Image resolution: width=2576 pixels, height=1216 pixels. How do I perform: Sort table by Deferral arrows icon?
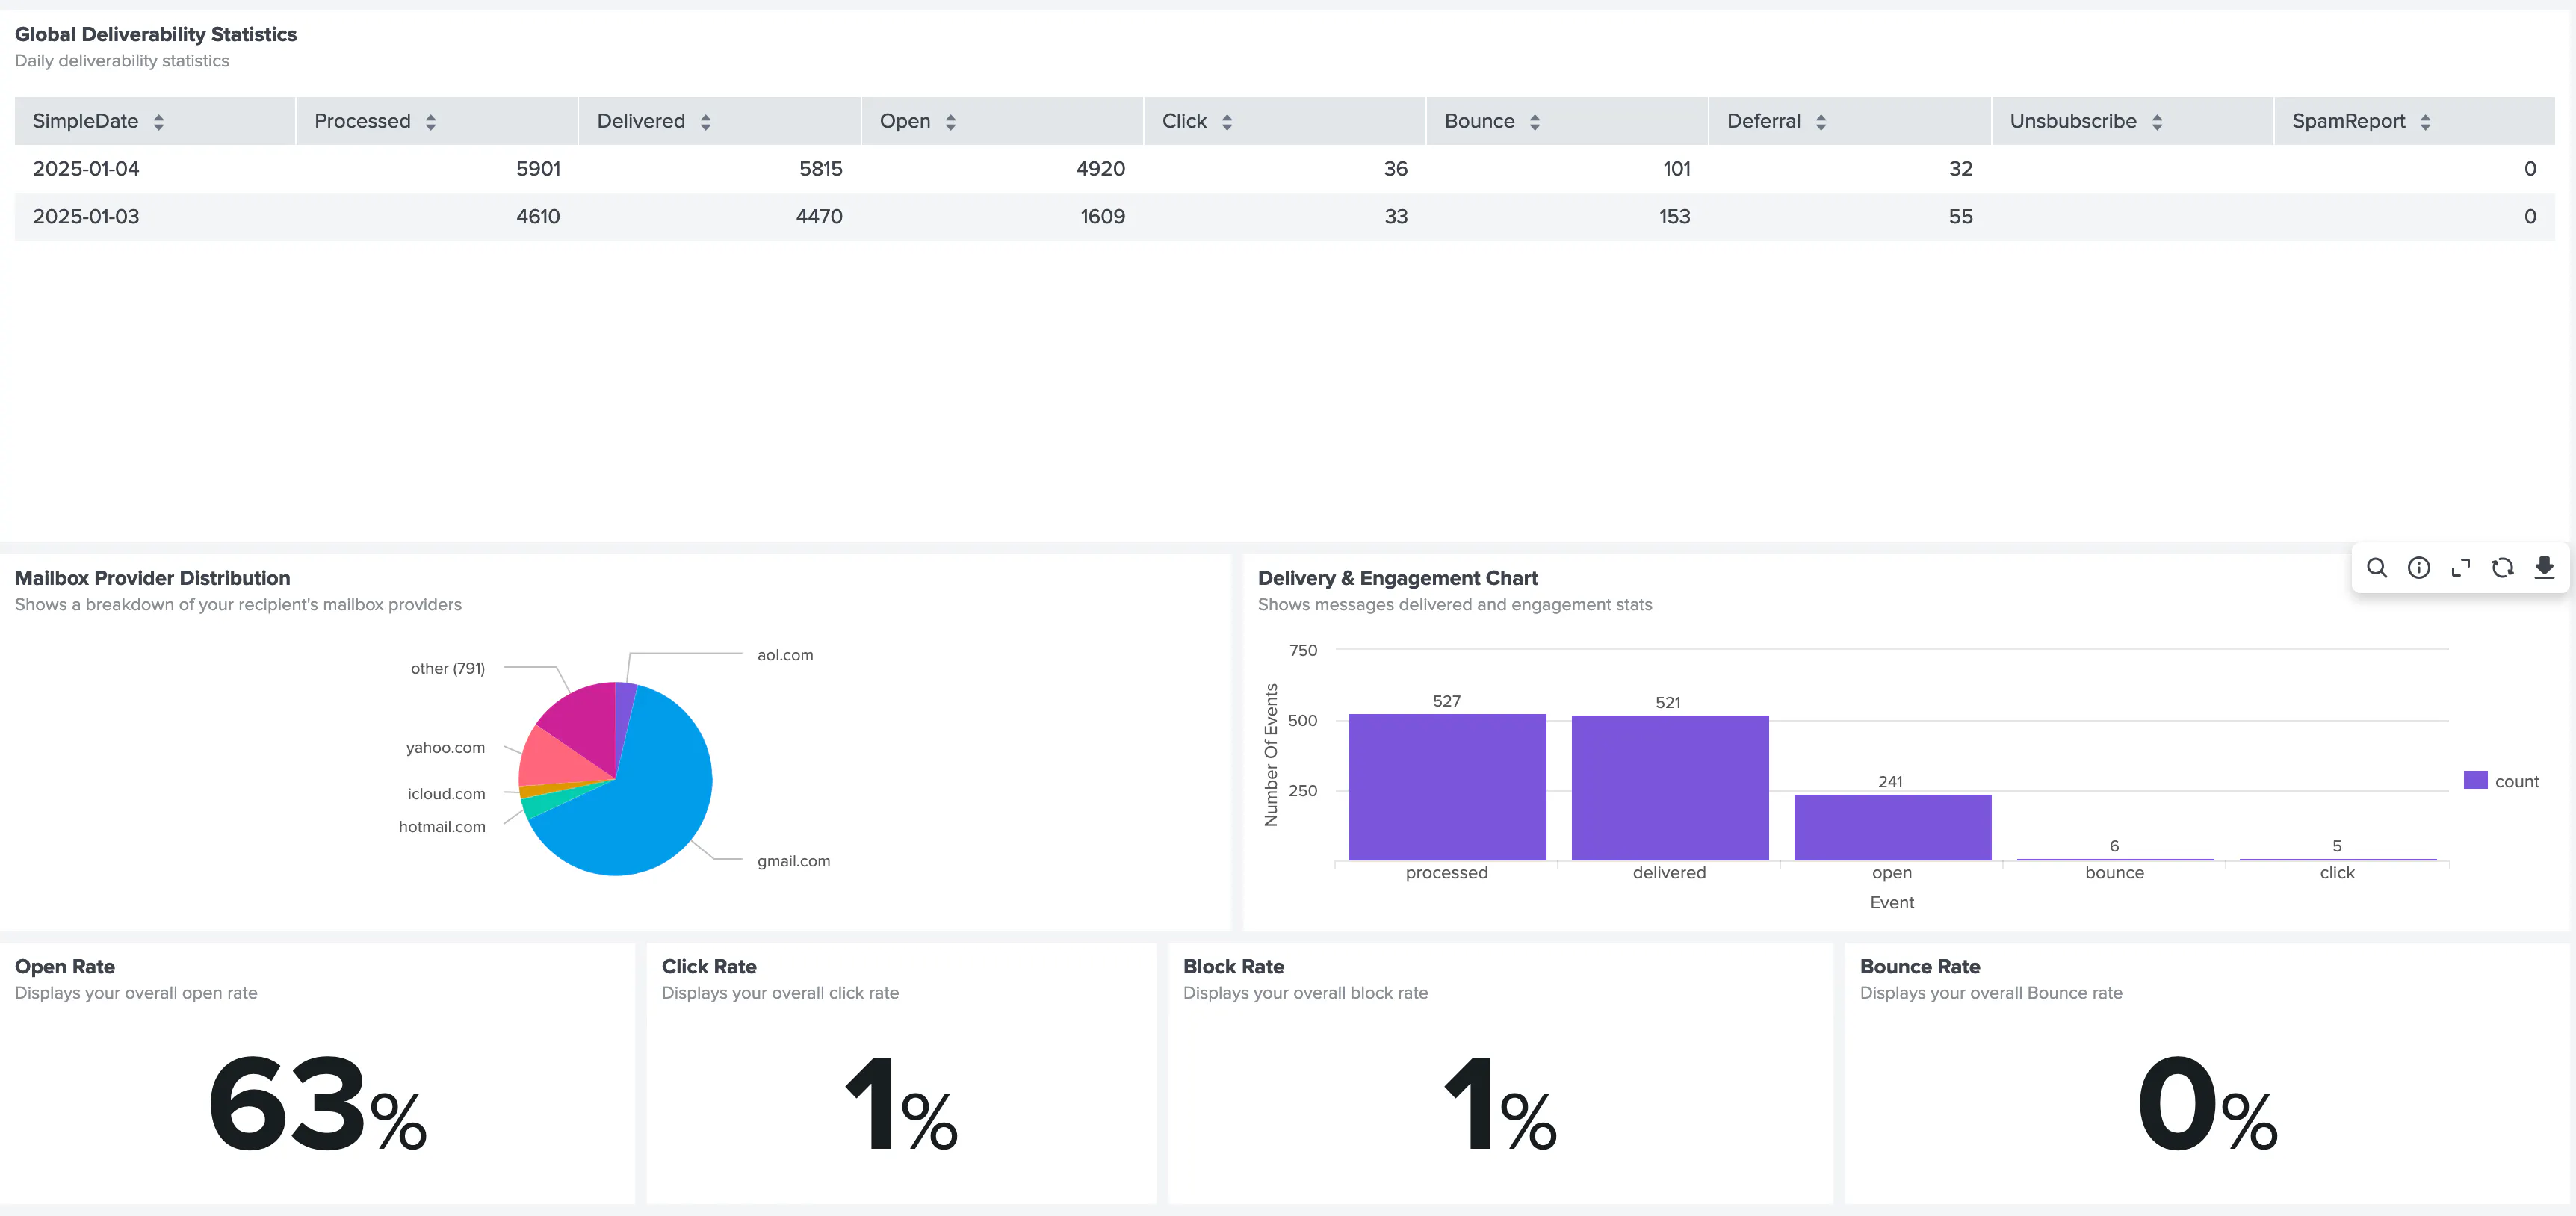1820,122
